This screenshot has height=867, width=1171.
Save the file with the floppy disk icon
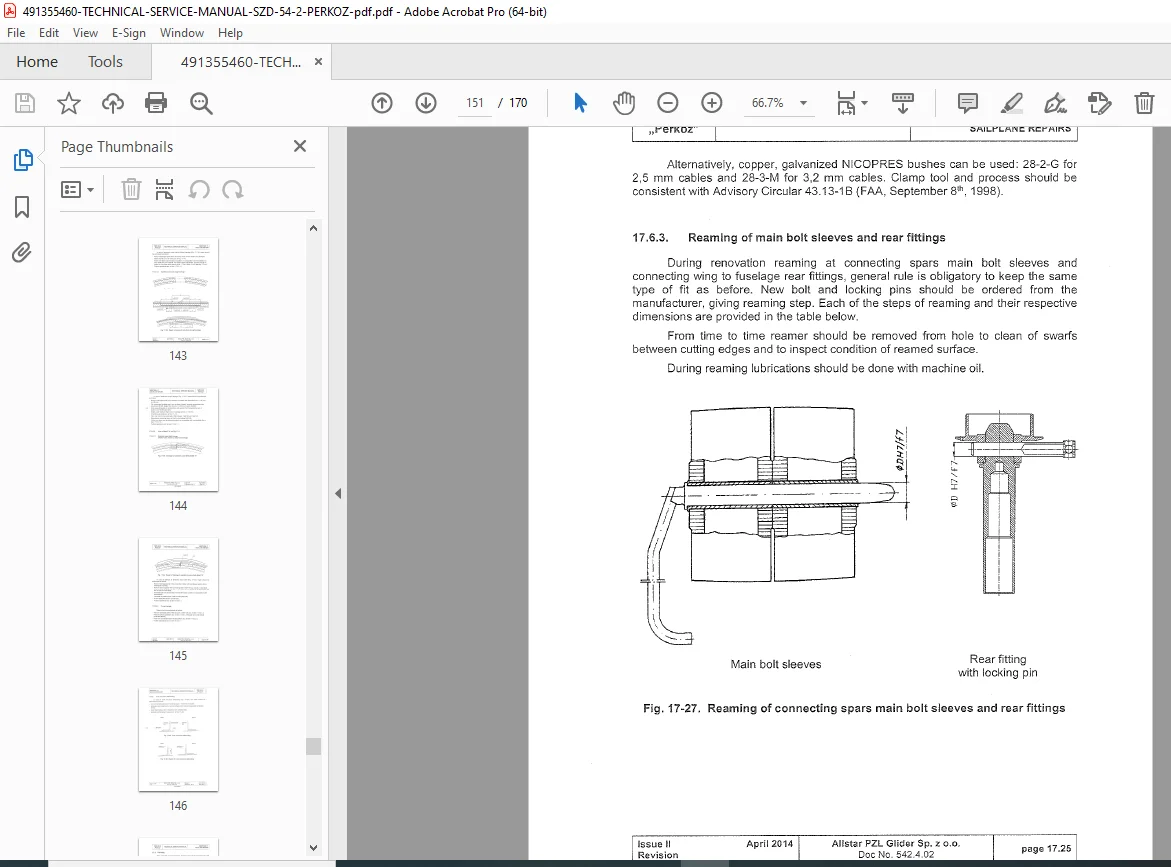[x=25, y=103]
